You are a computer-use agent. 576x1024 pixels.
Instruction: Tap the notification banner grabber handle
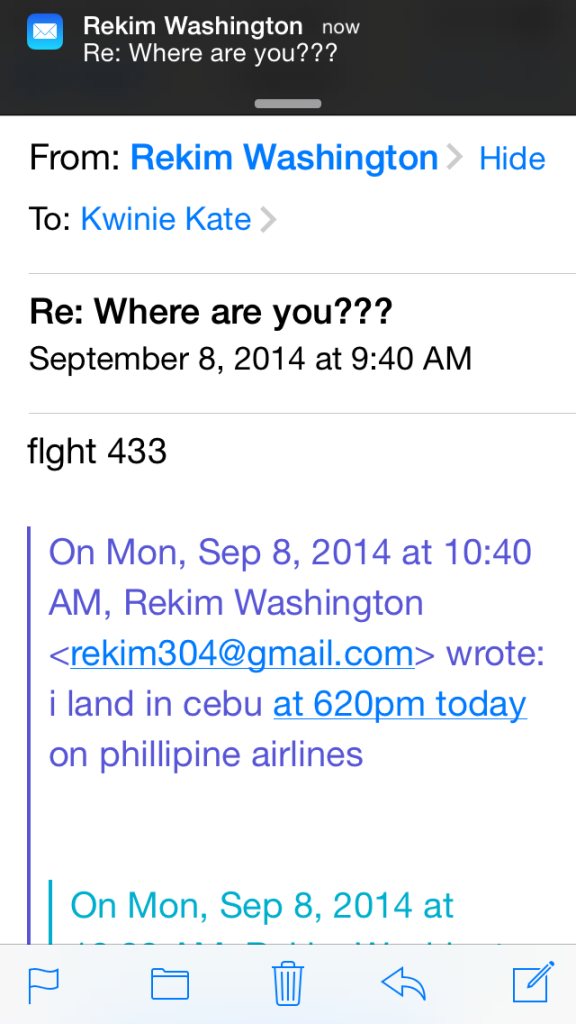(x=288, y=103)
